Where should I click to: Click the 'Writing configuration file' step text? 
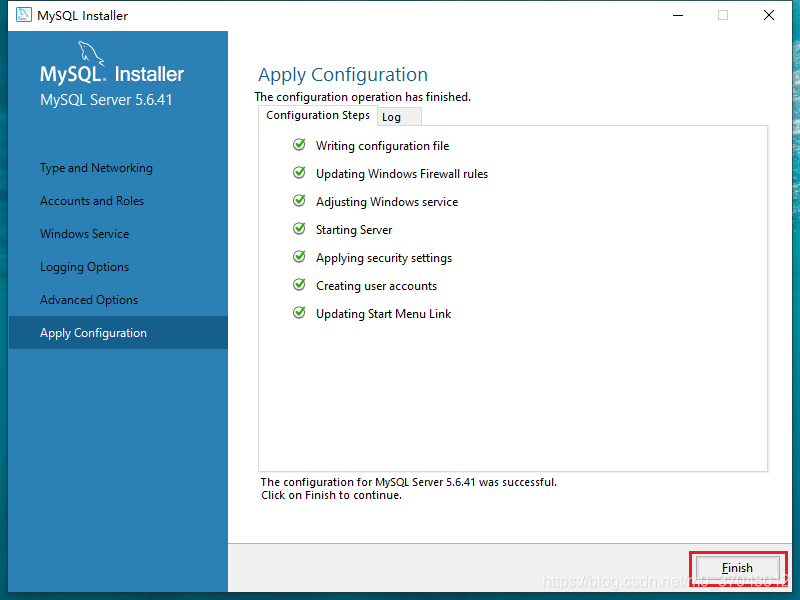pyautogui.click(x=383, y=146)
